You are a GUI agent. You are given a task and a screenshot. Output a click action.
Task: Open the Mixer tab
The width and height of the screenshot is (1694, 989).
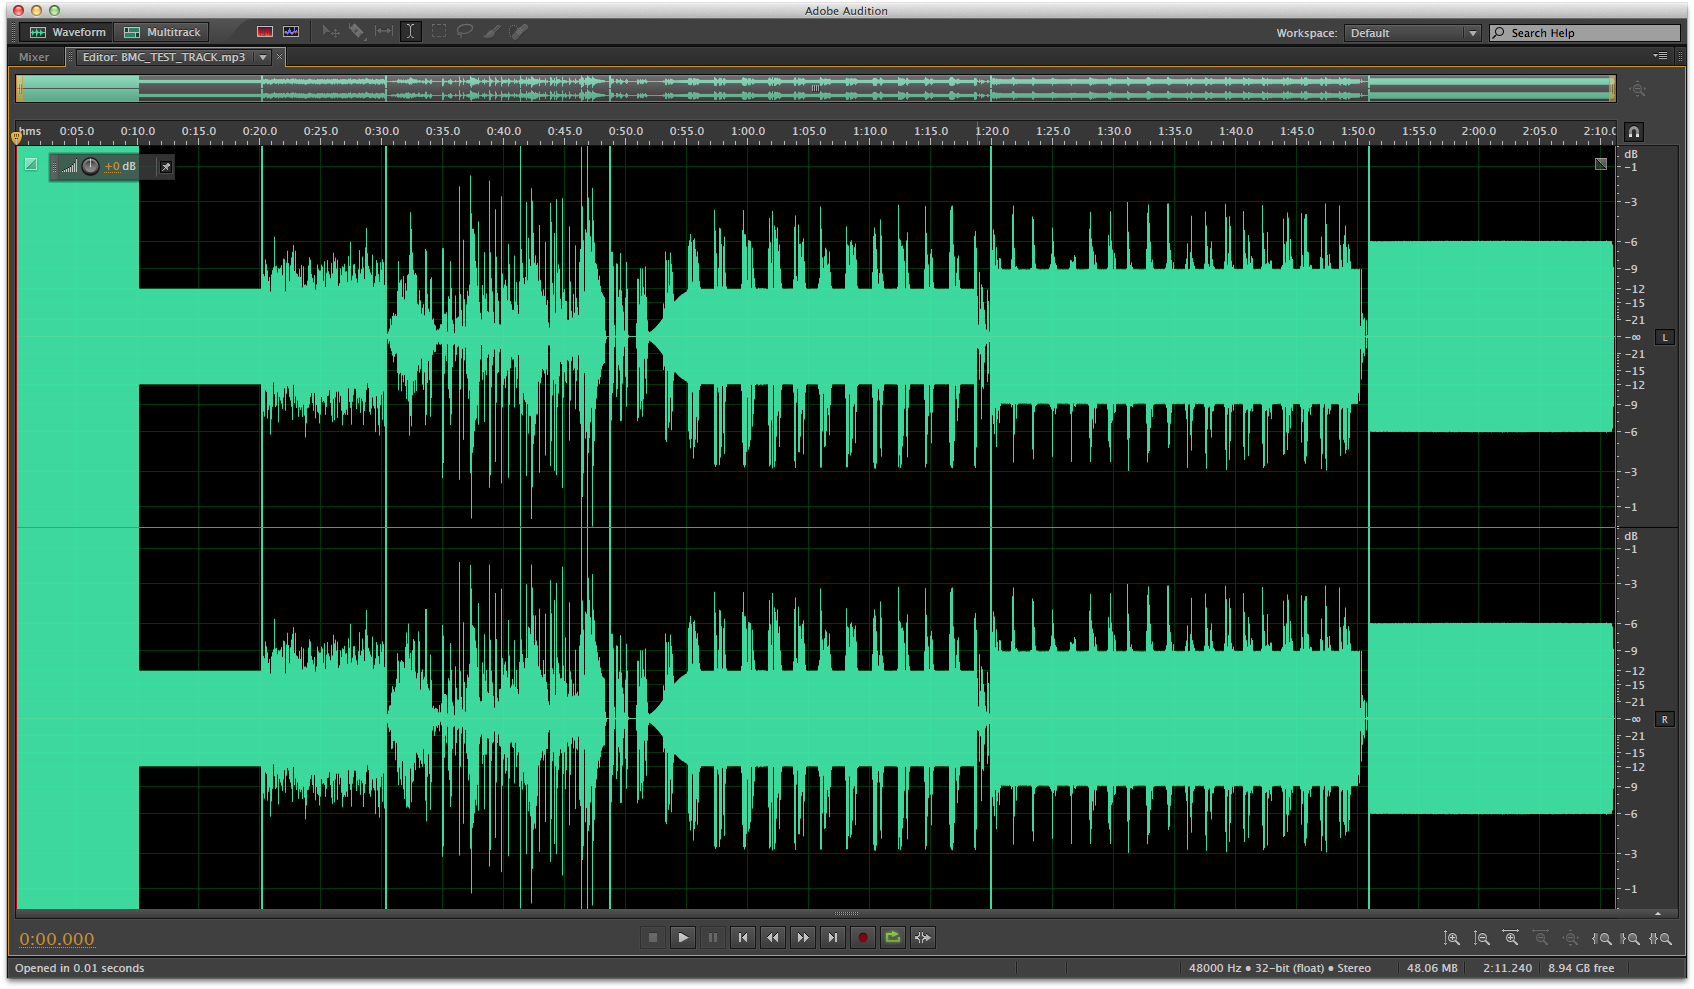click(x=34, y=57)
